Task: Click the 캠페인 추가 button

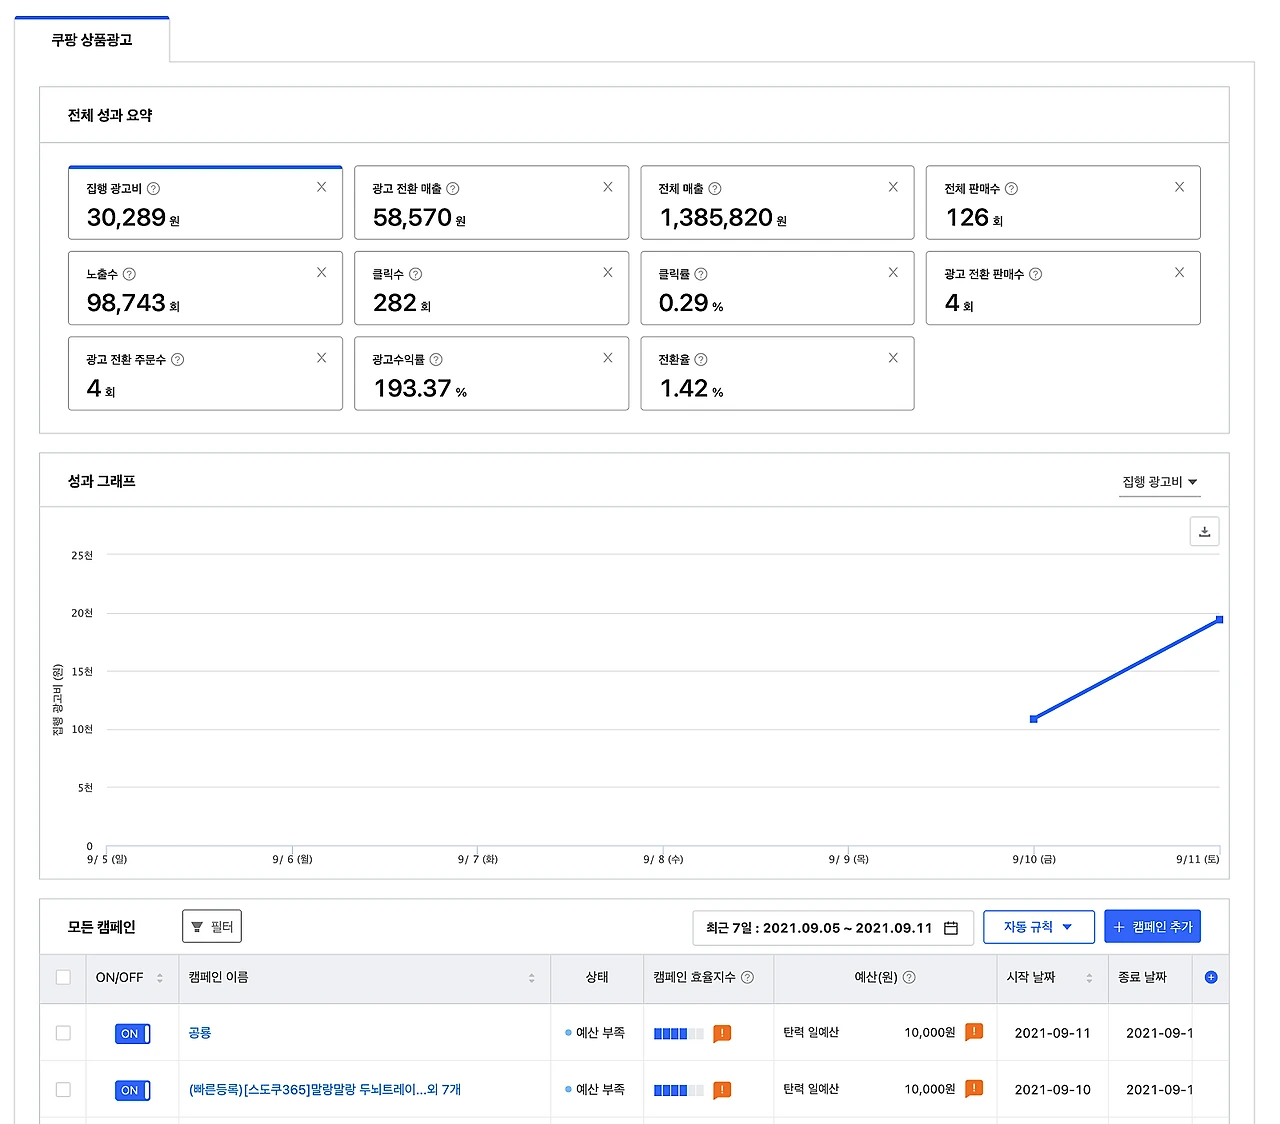Action: coord(1153,927)
